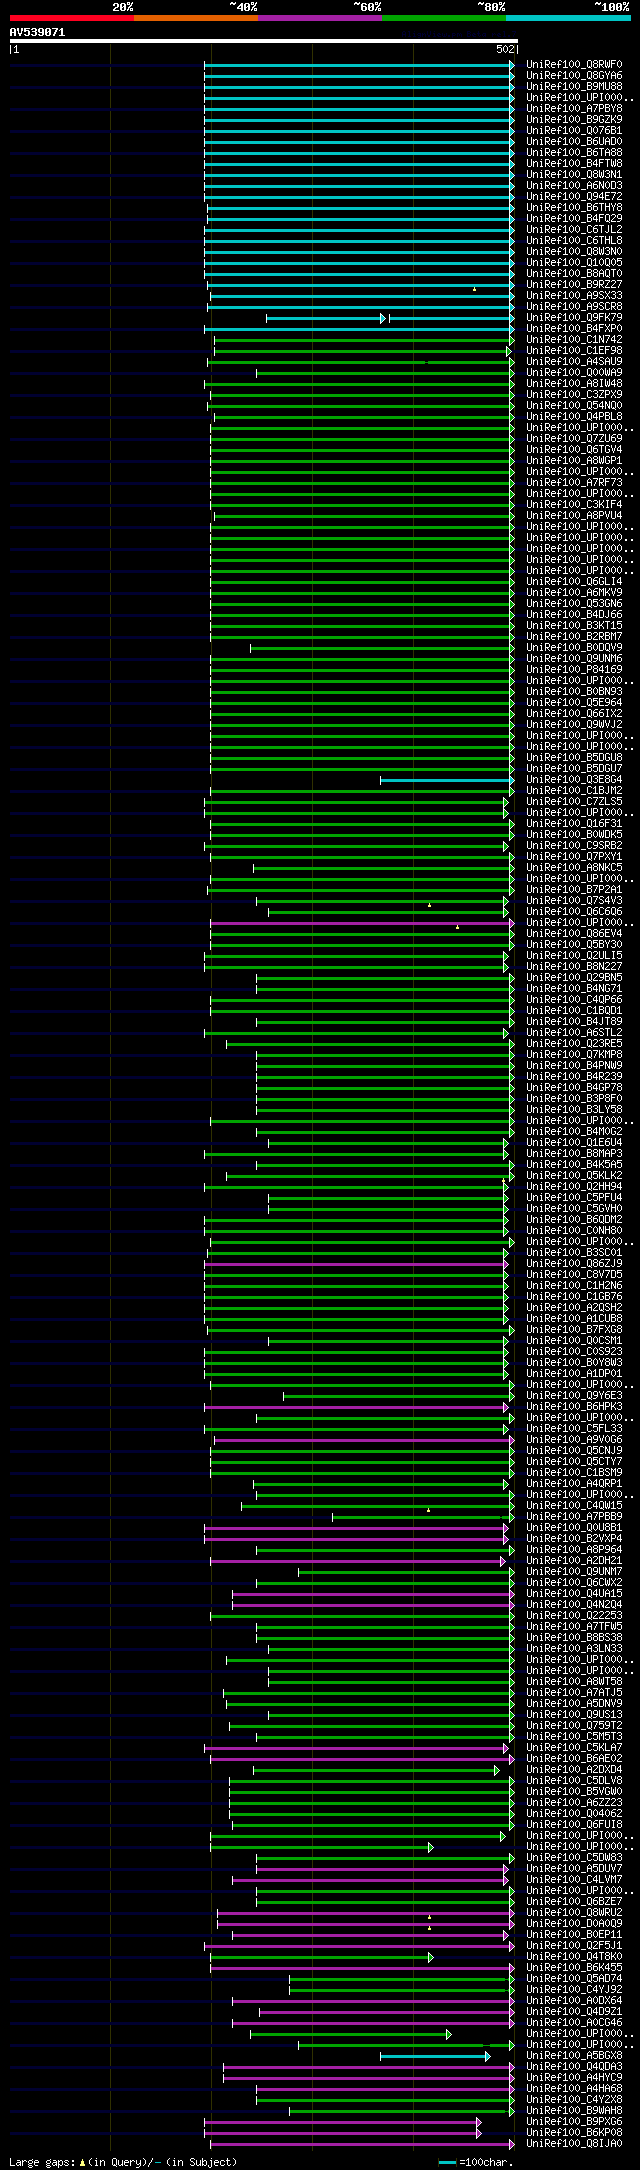The image size is (640, 2170).
Task: Open hit UniRef100_Q8RWF0
Action: (x=574, y=65)
